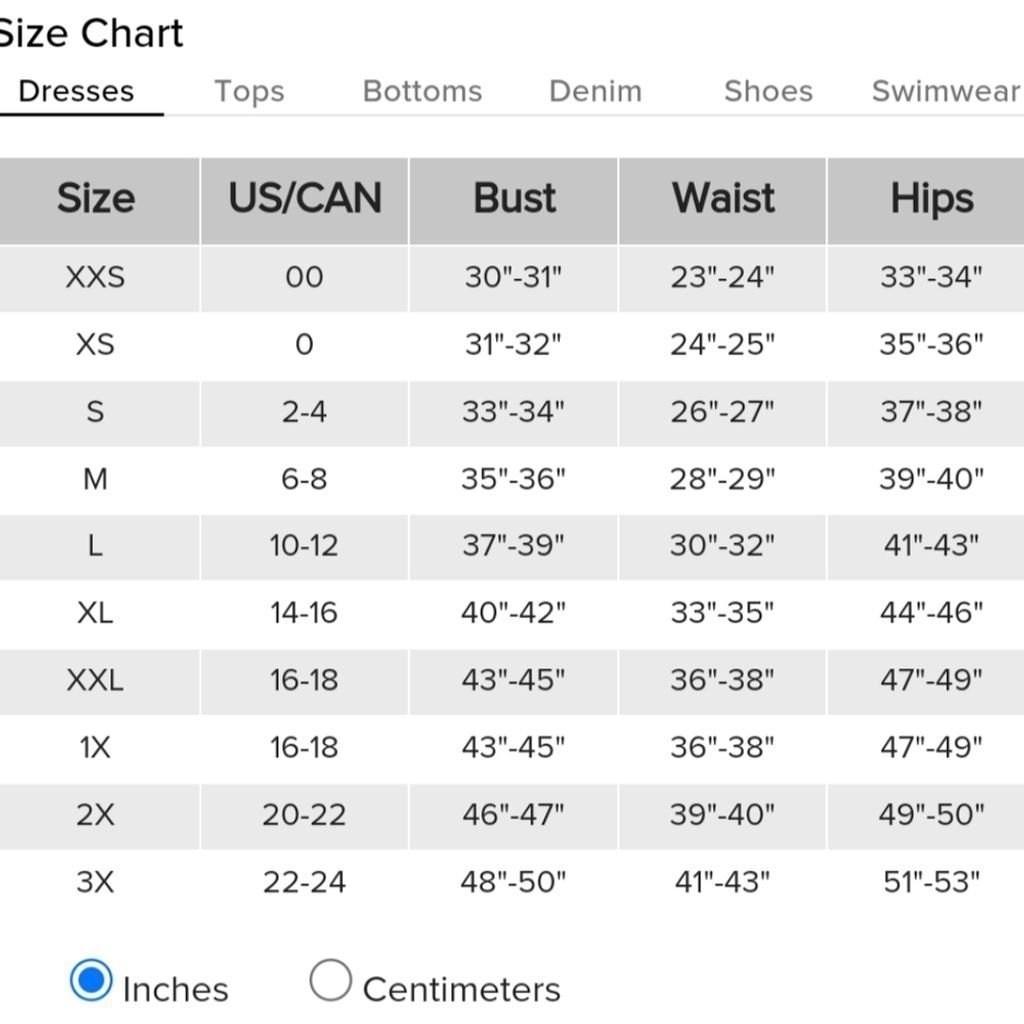Image resolution: width=1024 pixels, height=1024 pixels.
Task: Click the US/CAN column header
Action: coord(305,200)
